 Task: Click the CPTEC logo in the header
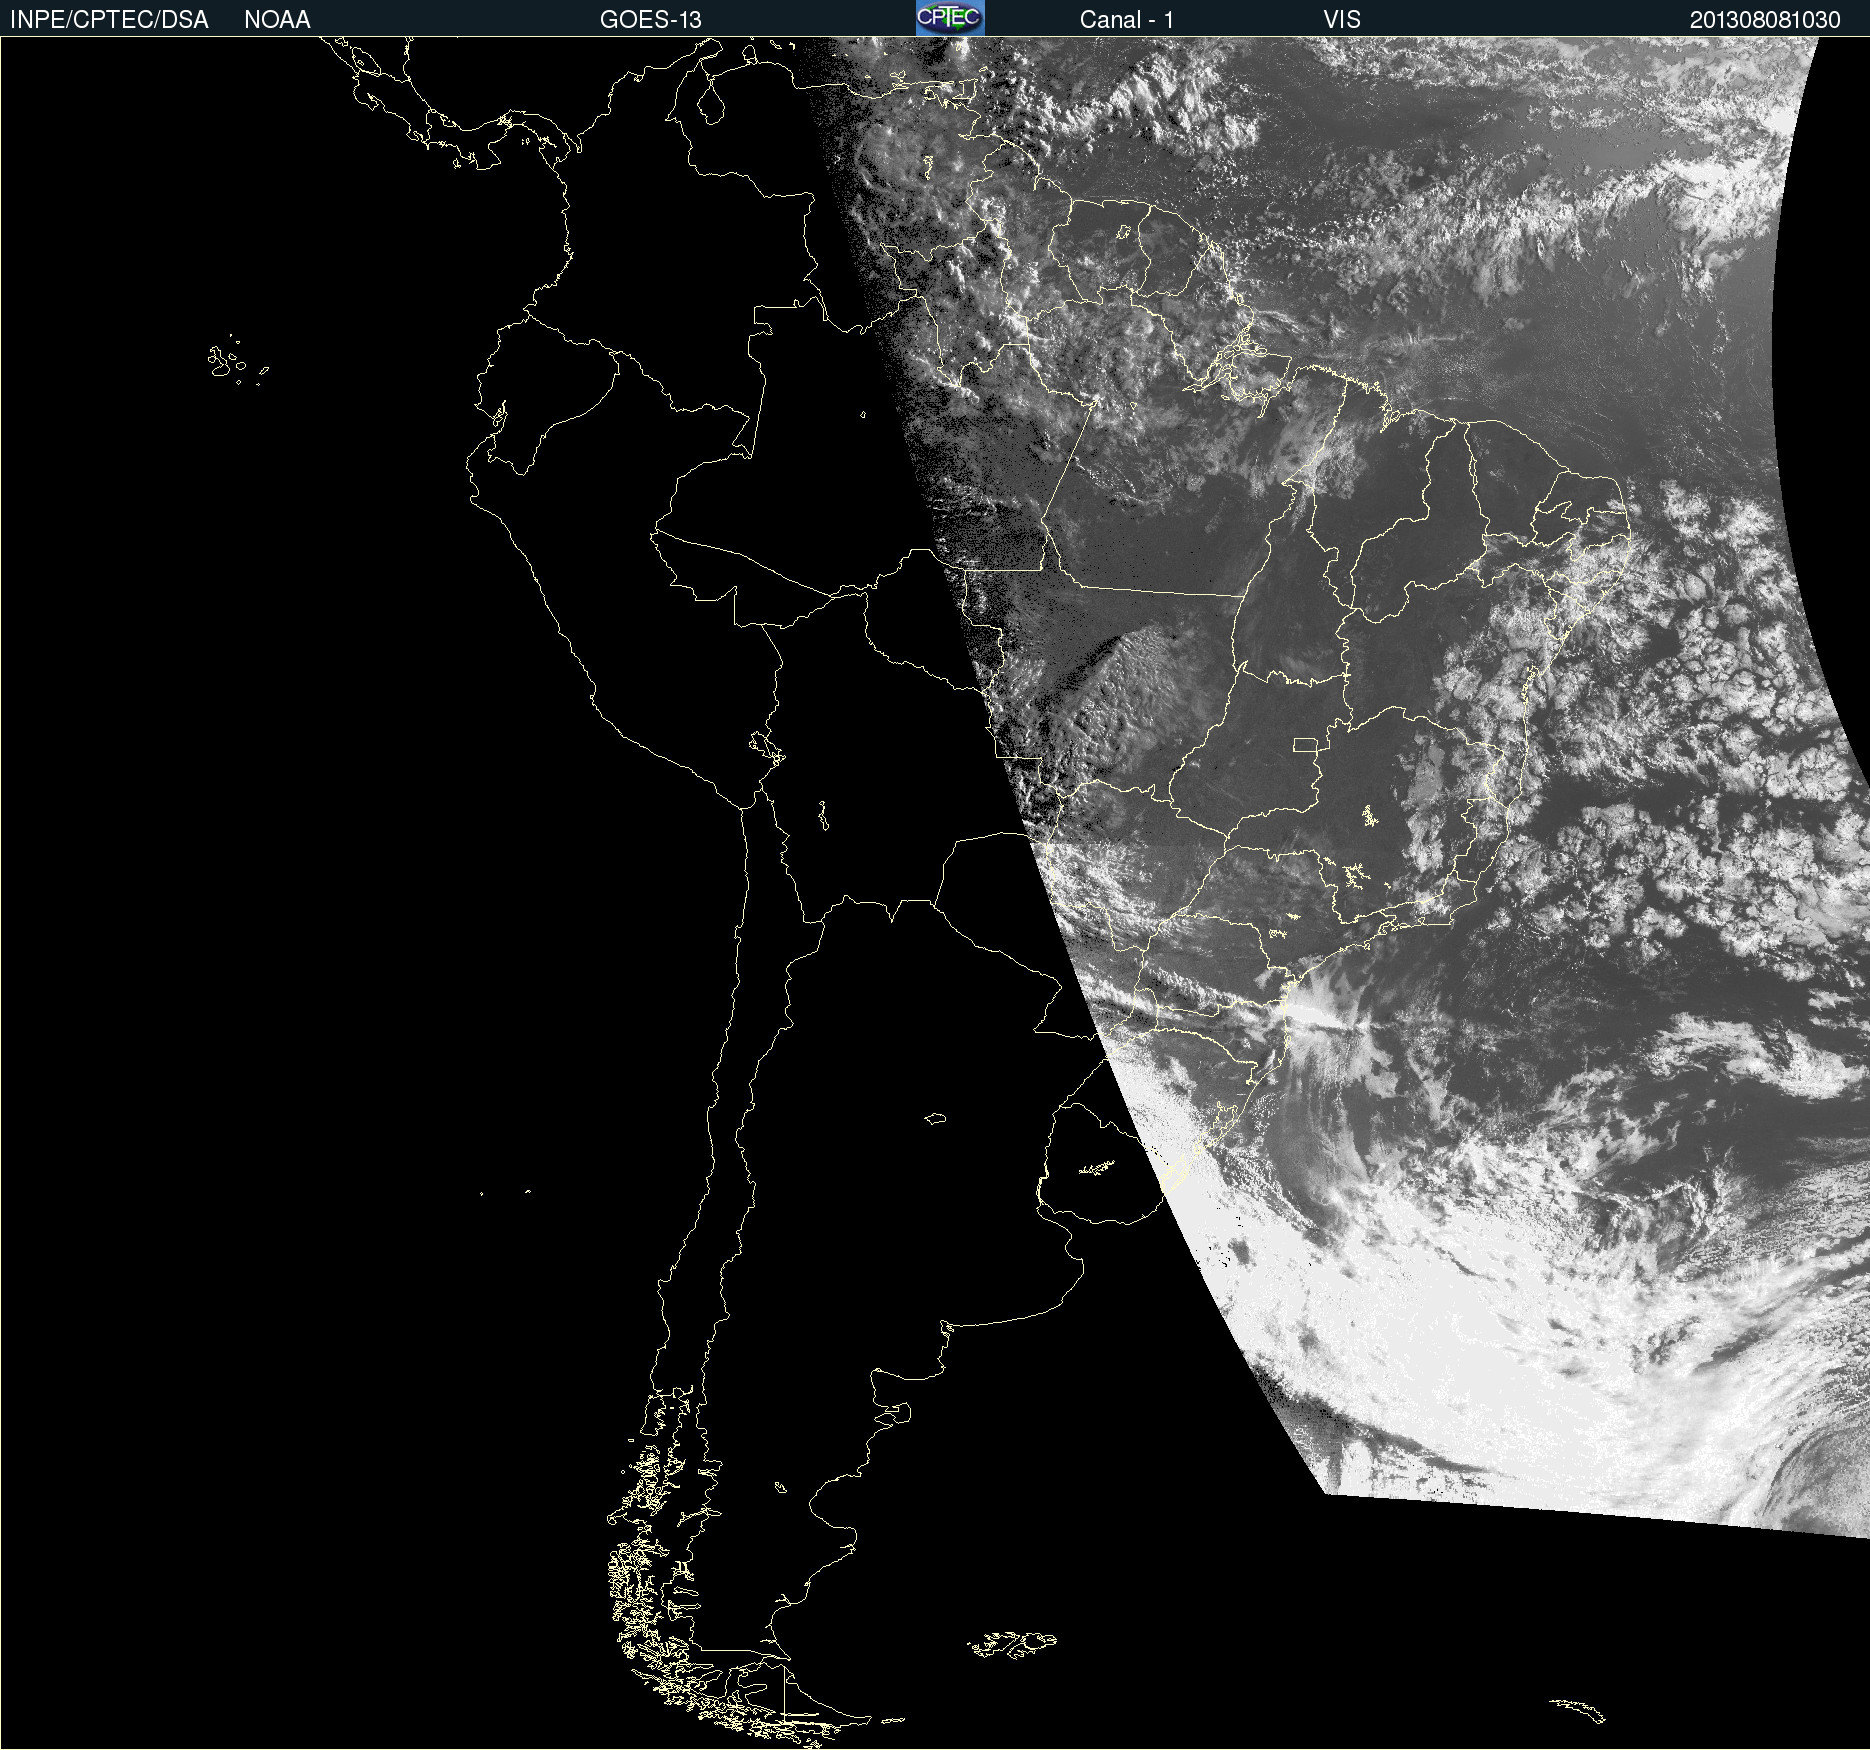[x=950, y=18]
